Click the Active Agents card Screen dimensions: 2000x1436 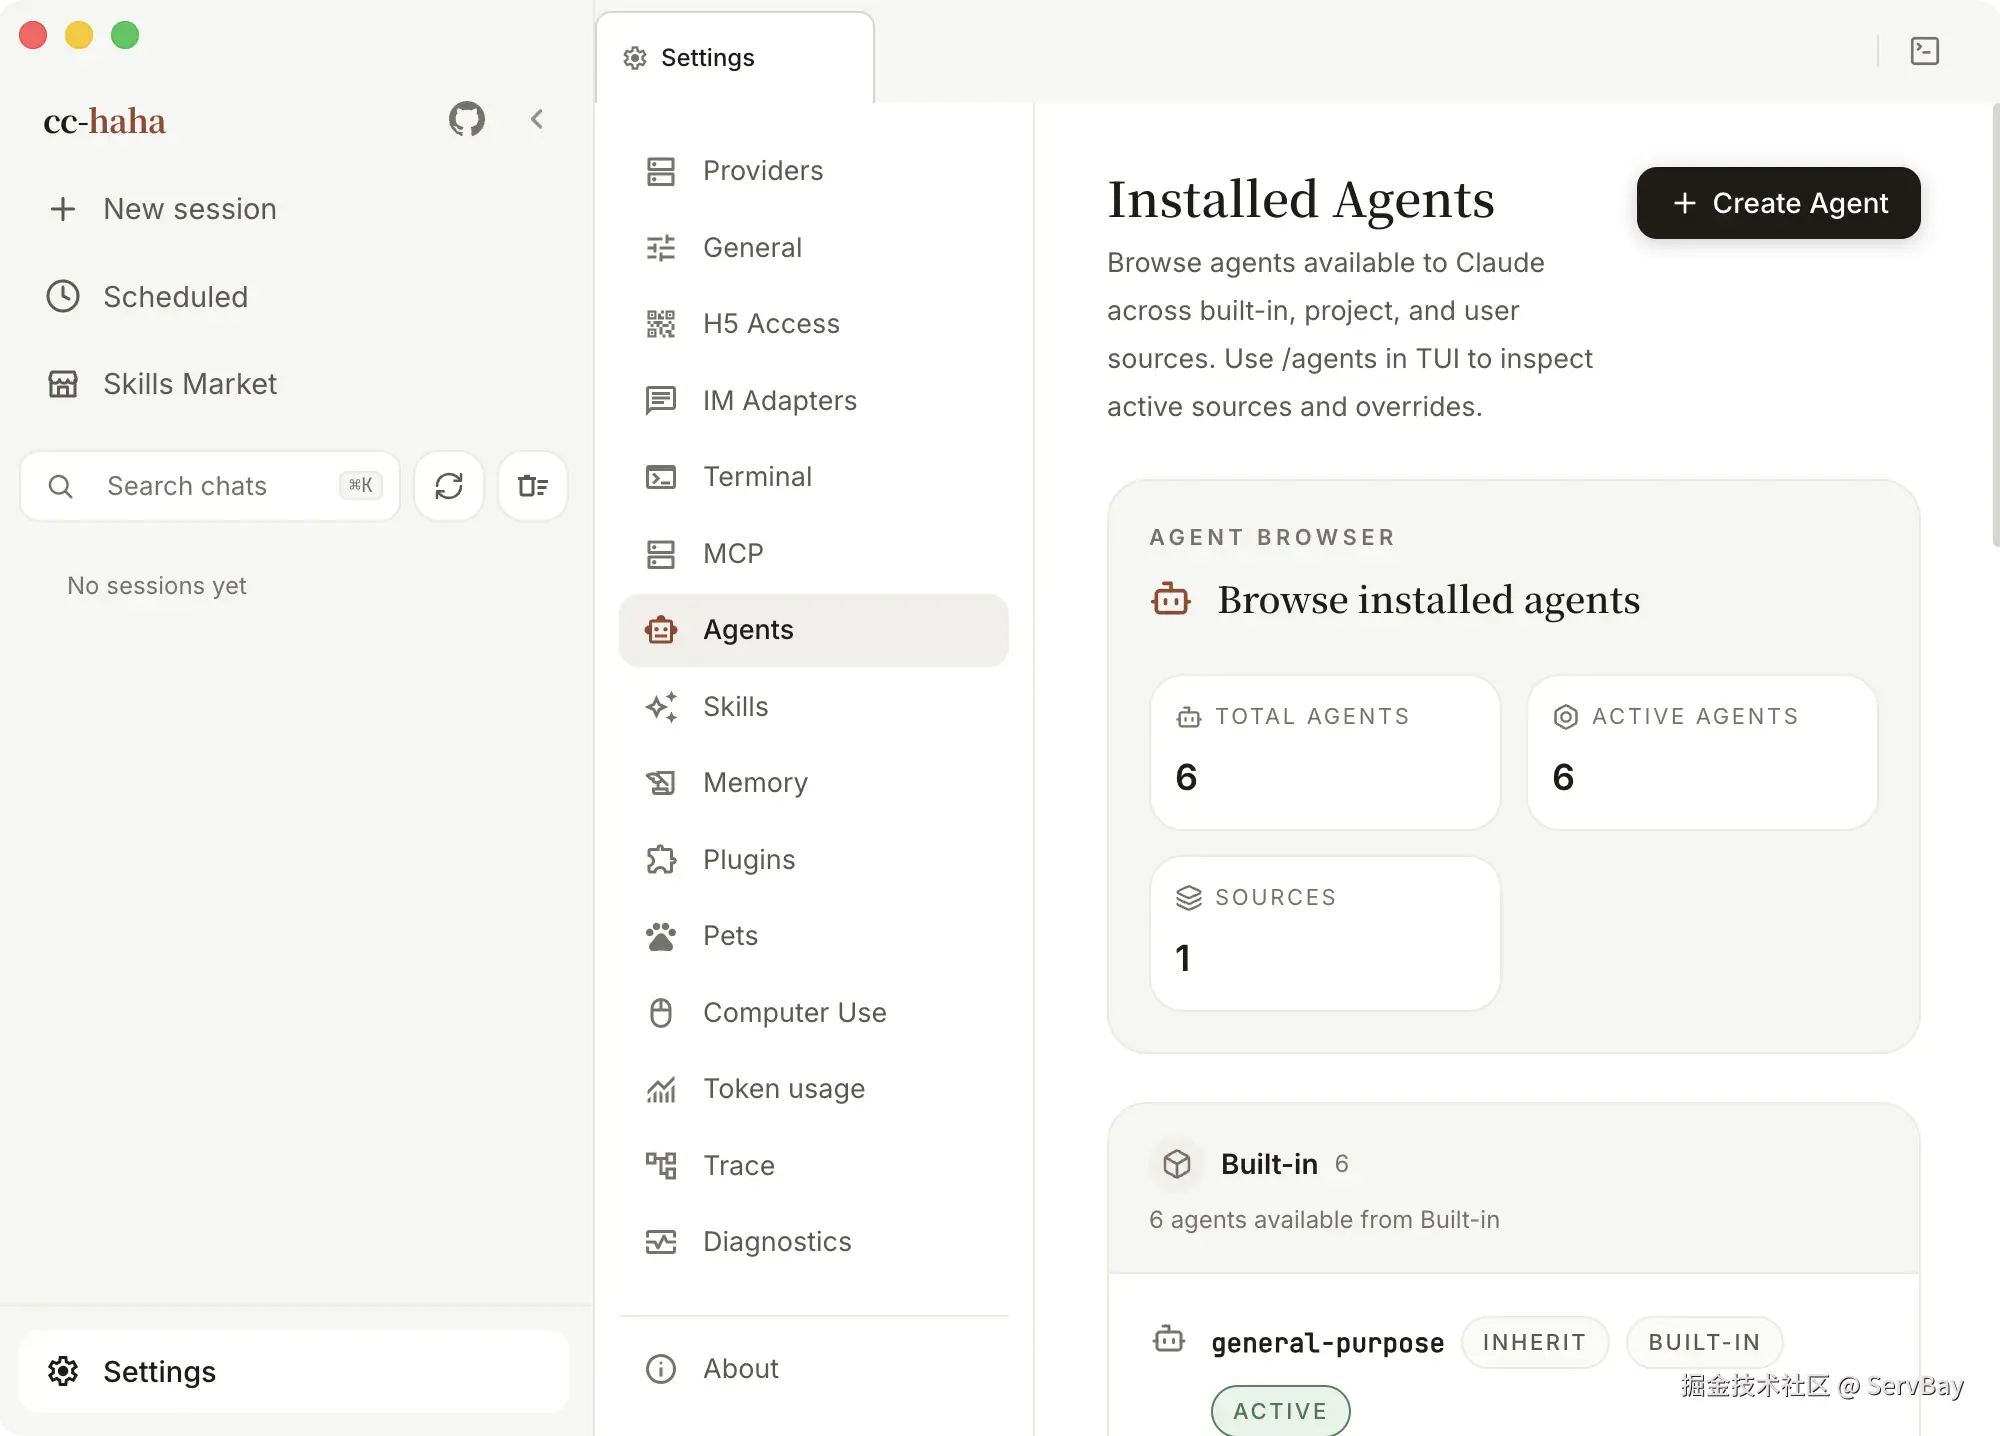coord(1702,752)
